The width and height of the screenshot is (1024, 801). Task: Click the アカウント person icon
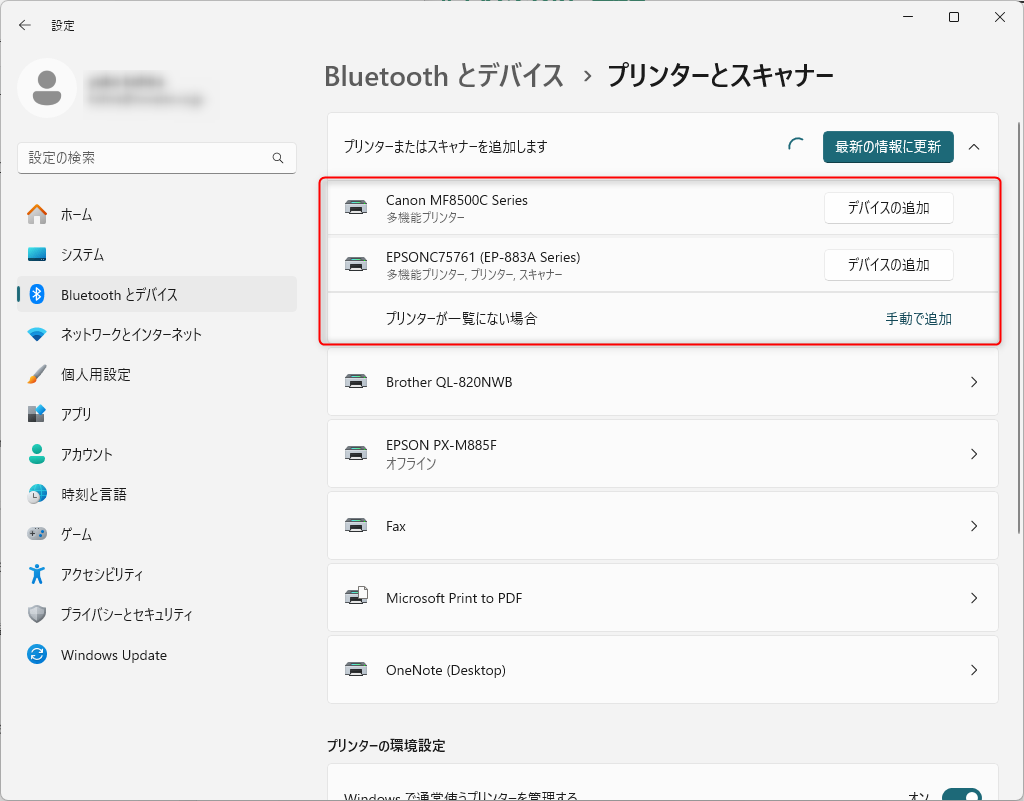click(37, 454)
